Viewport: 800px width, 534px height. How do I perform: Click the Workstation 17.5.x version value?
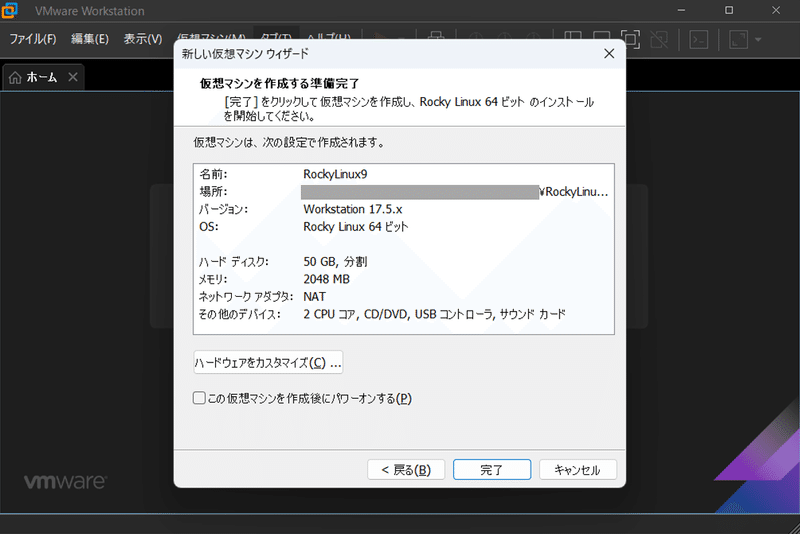[353, 209]
